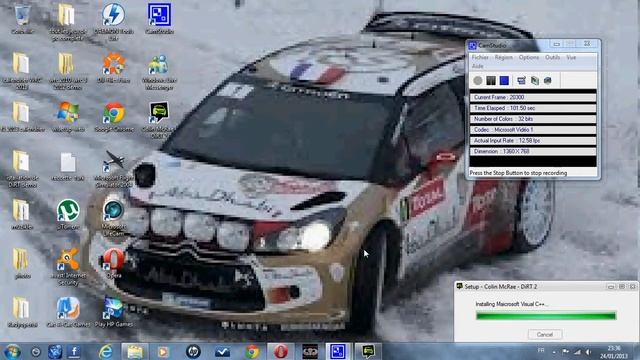Click the last icon in CamStudio toolbar

[548, 81]
